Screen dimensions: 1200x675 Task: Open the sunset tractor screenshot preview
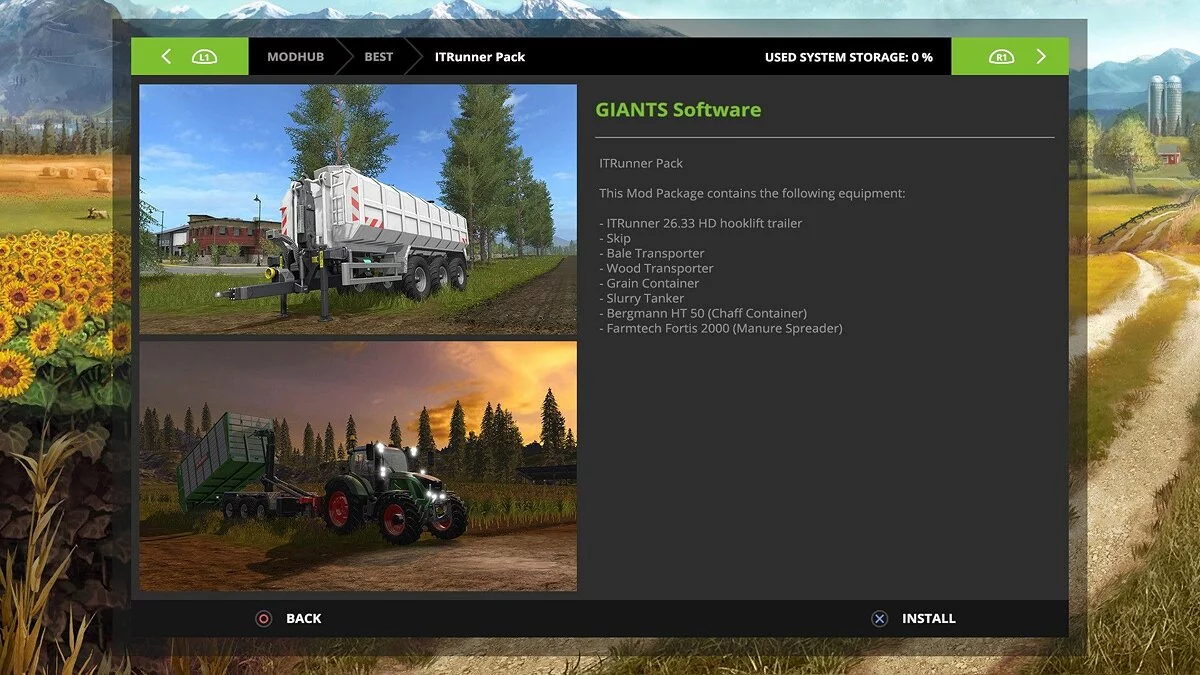click(x=359, y=465)
